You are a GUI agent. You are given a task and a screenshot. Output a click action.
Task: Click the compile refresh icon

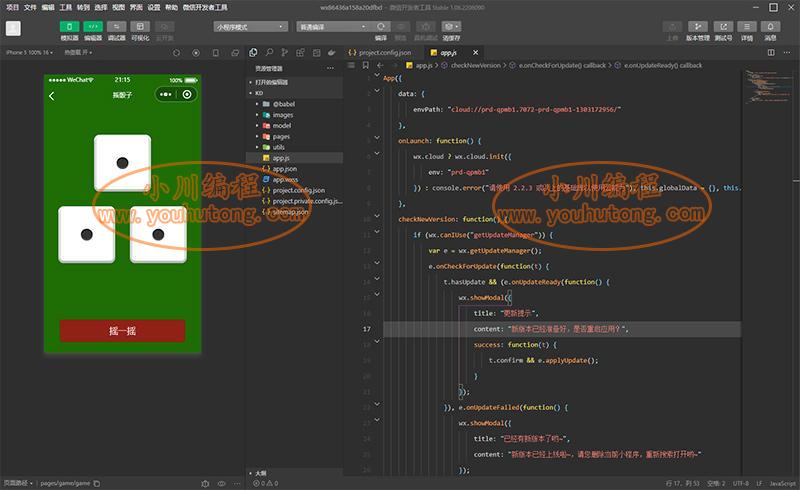coord(381,27)
